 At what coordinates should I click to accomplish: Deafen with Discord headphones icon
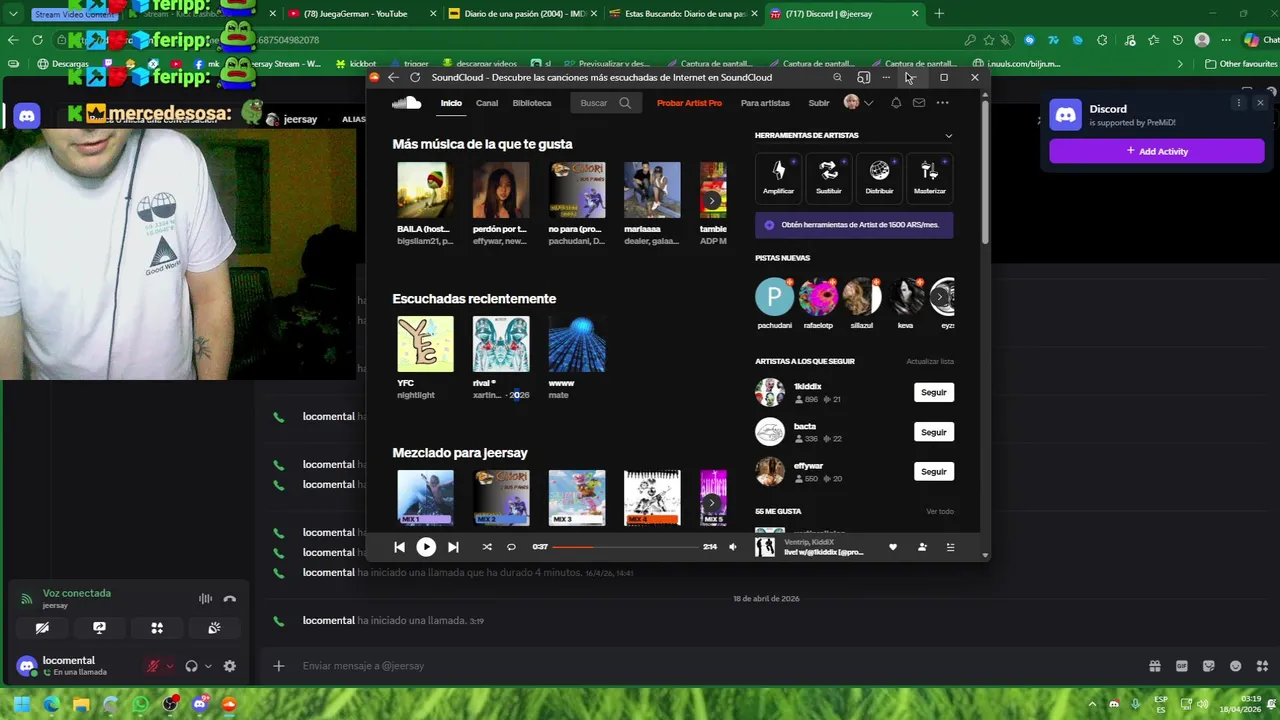tap(192, 666)
